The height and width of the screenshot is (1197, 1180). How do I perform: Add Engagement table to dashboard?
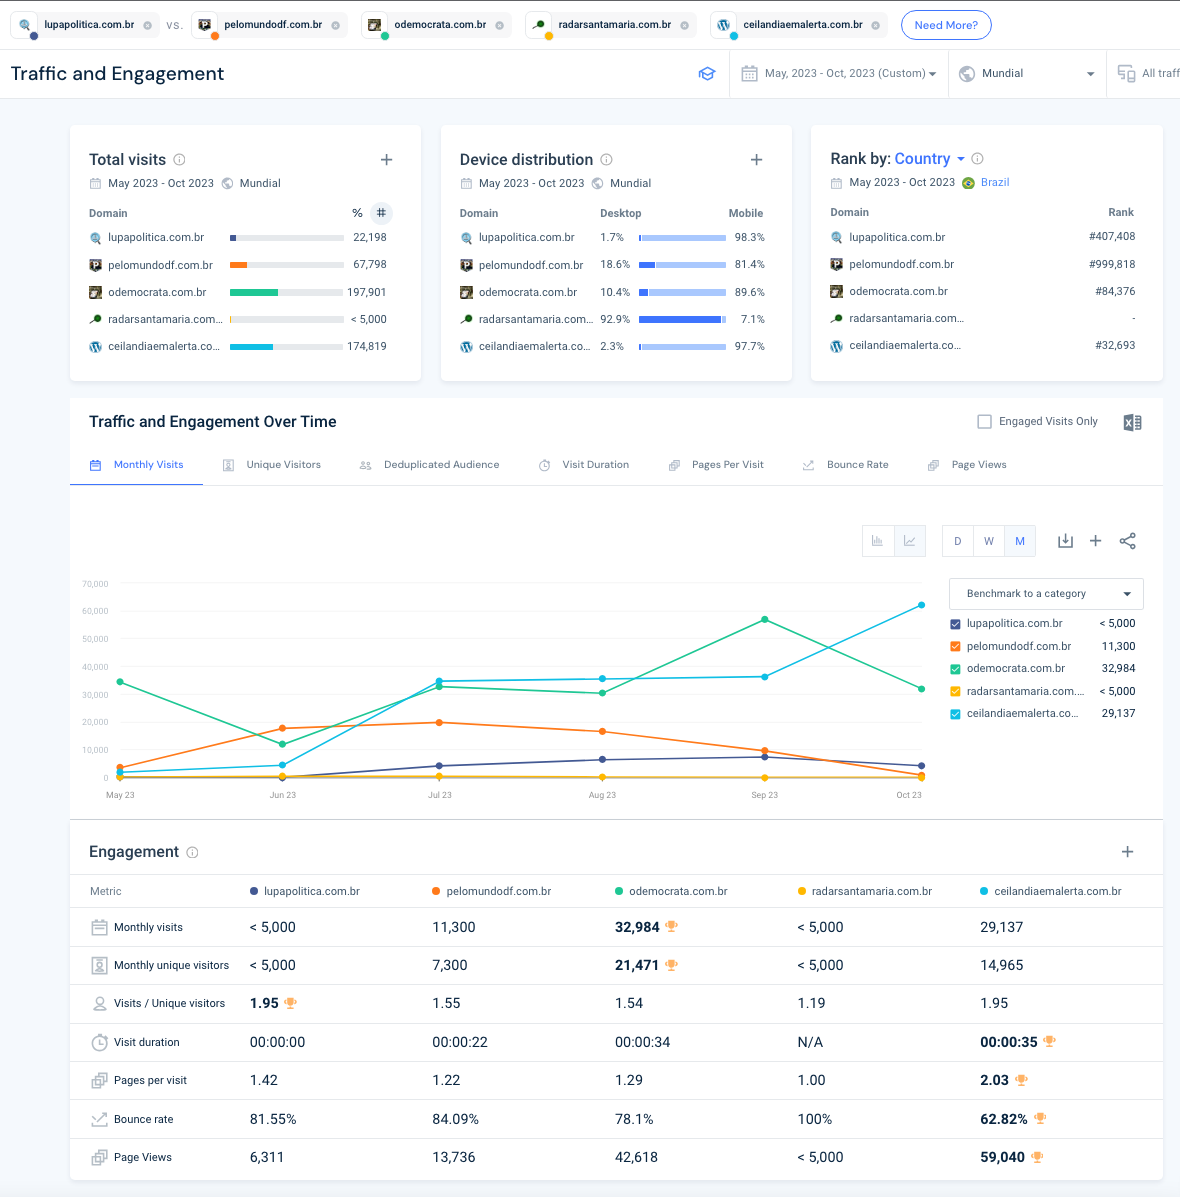coord(1127,852)
